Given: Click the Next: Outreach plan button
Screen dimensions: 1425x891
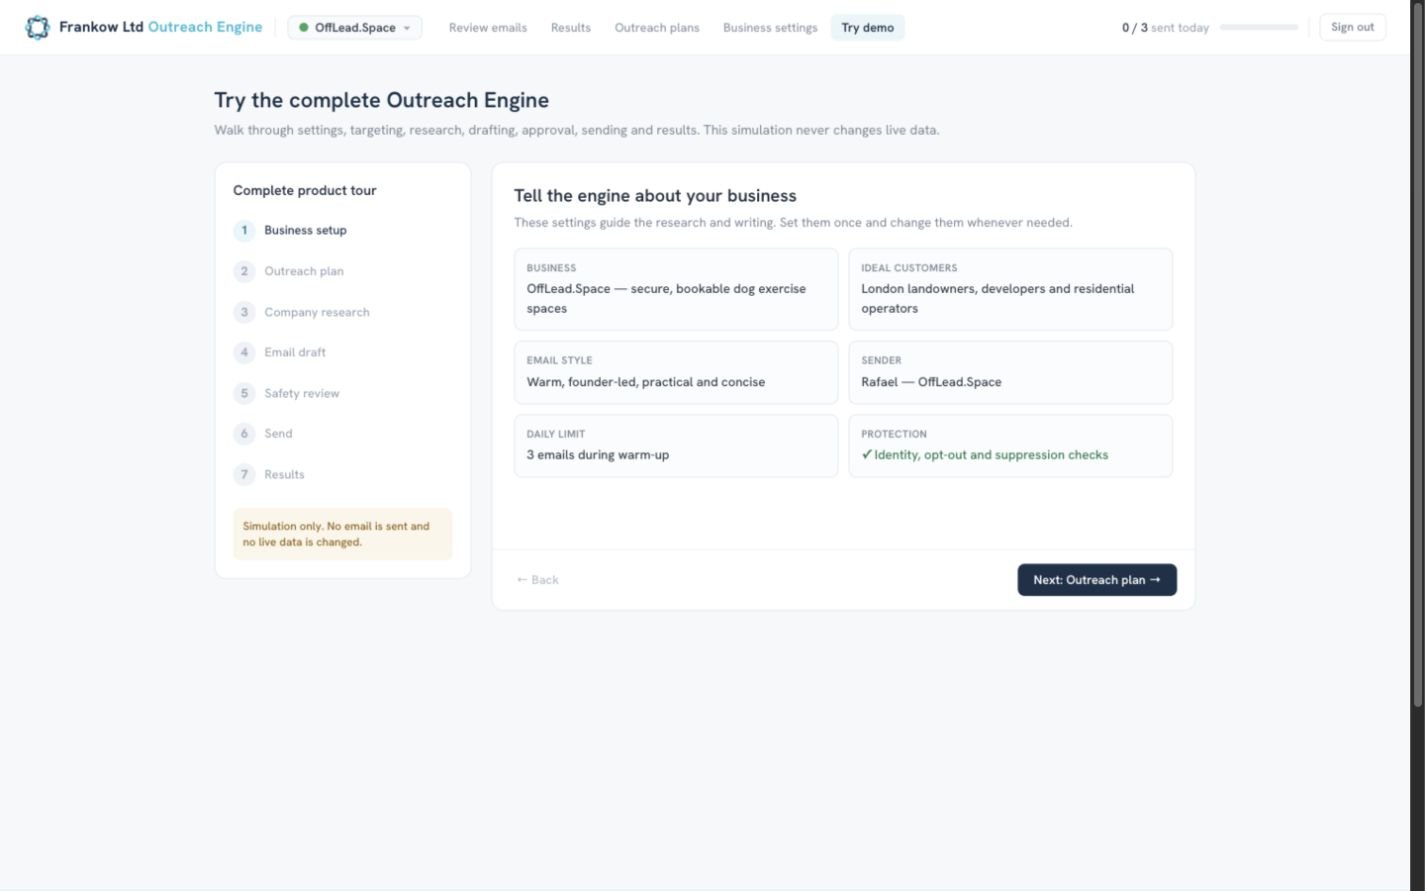Looking at the screenshot, I should (x=1097, y=580).
